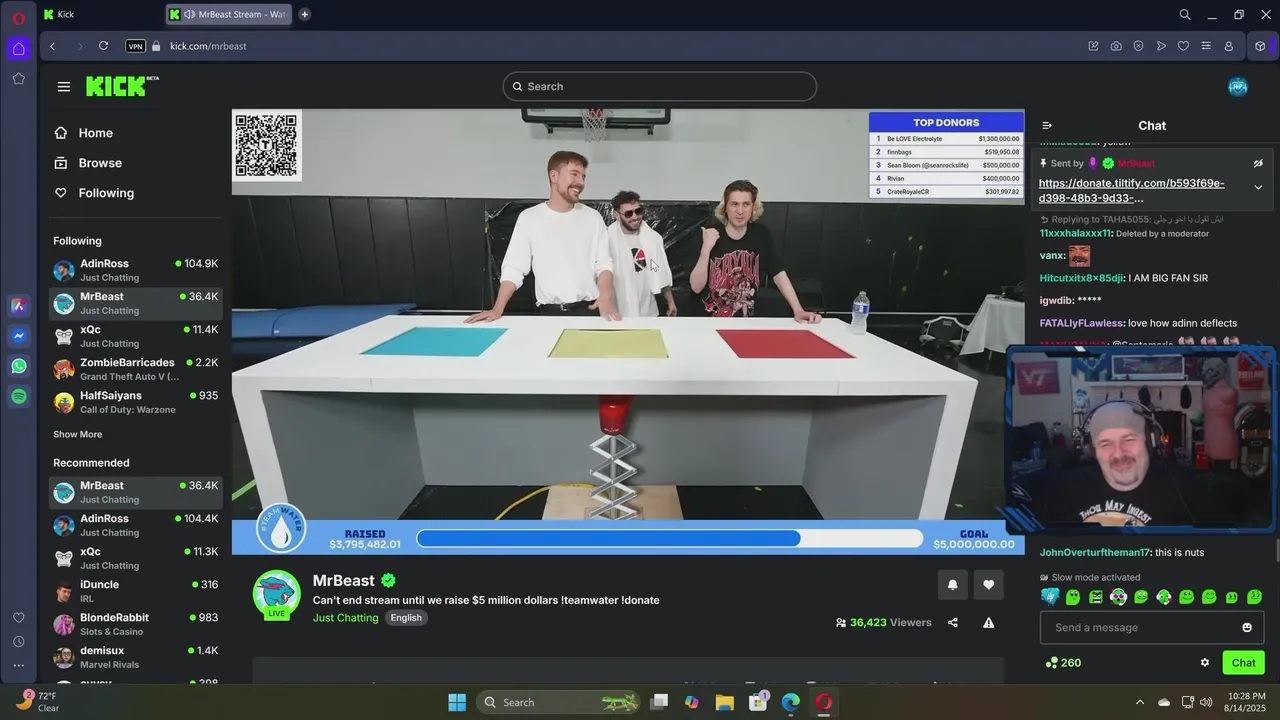This screenshot has width=1280, height=720.
Task: Open volume control in system tray
Action: tap(1206, 702)
